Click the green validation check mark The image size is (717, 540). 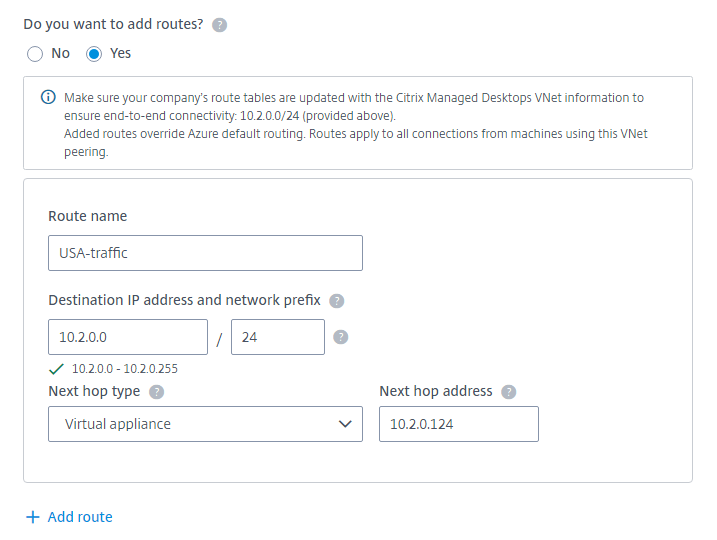[56, 368]
